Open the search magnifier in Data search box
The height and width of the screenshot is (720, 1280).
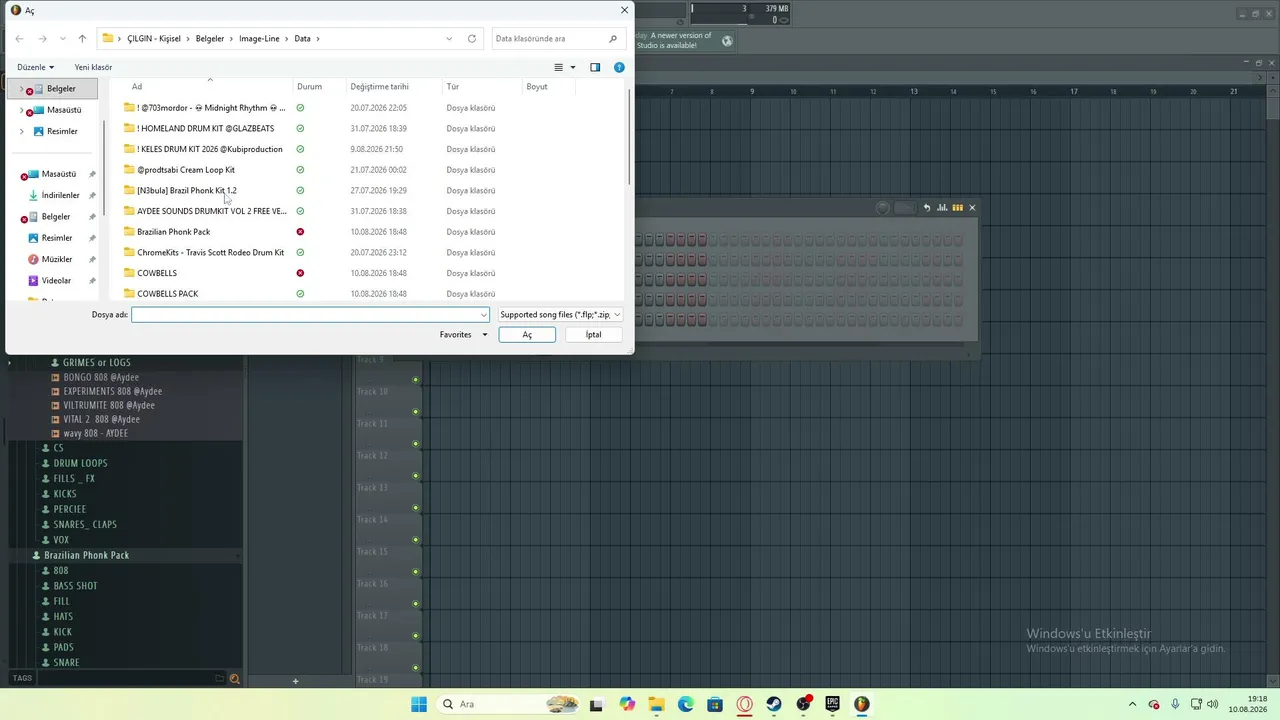[613, 39]
